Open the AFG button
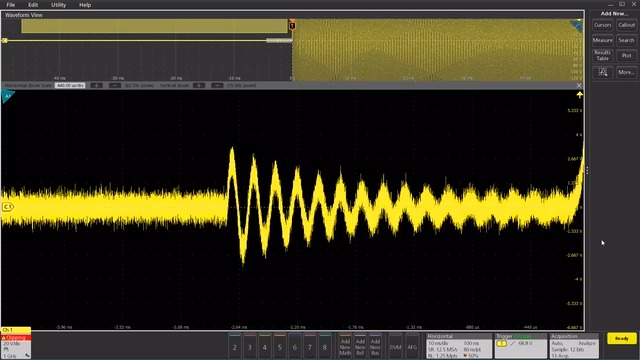Viewport: 640px width, 360px height. tap(412, 347)
